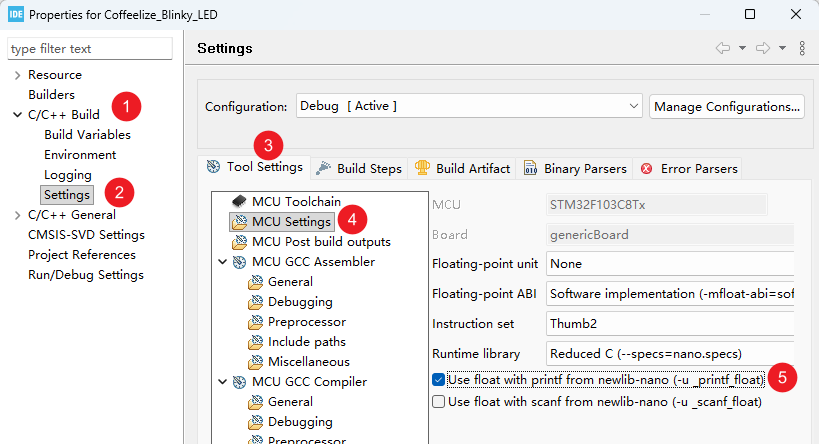This screenshot has width=819, height=444.
Task: Click the Manage Configurations button
Action: [x=727, y=106]
